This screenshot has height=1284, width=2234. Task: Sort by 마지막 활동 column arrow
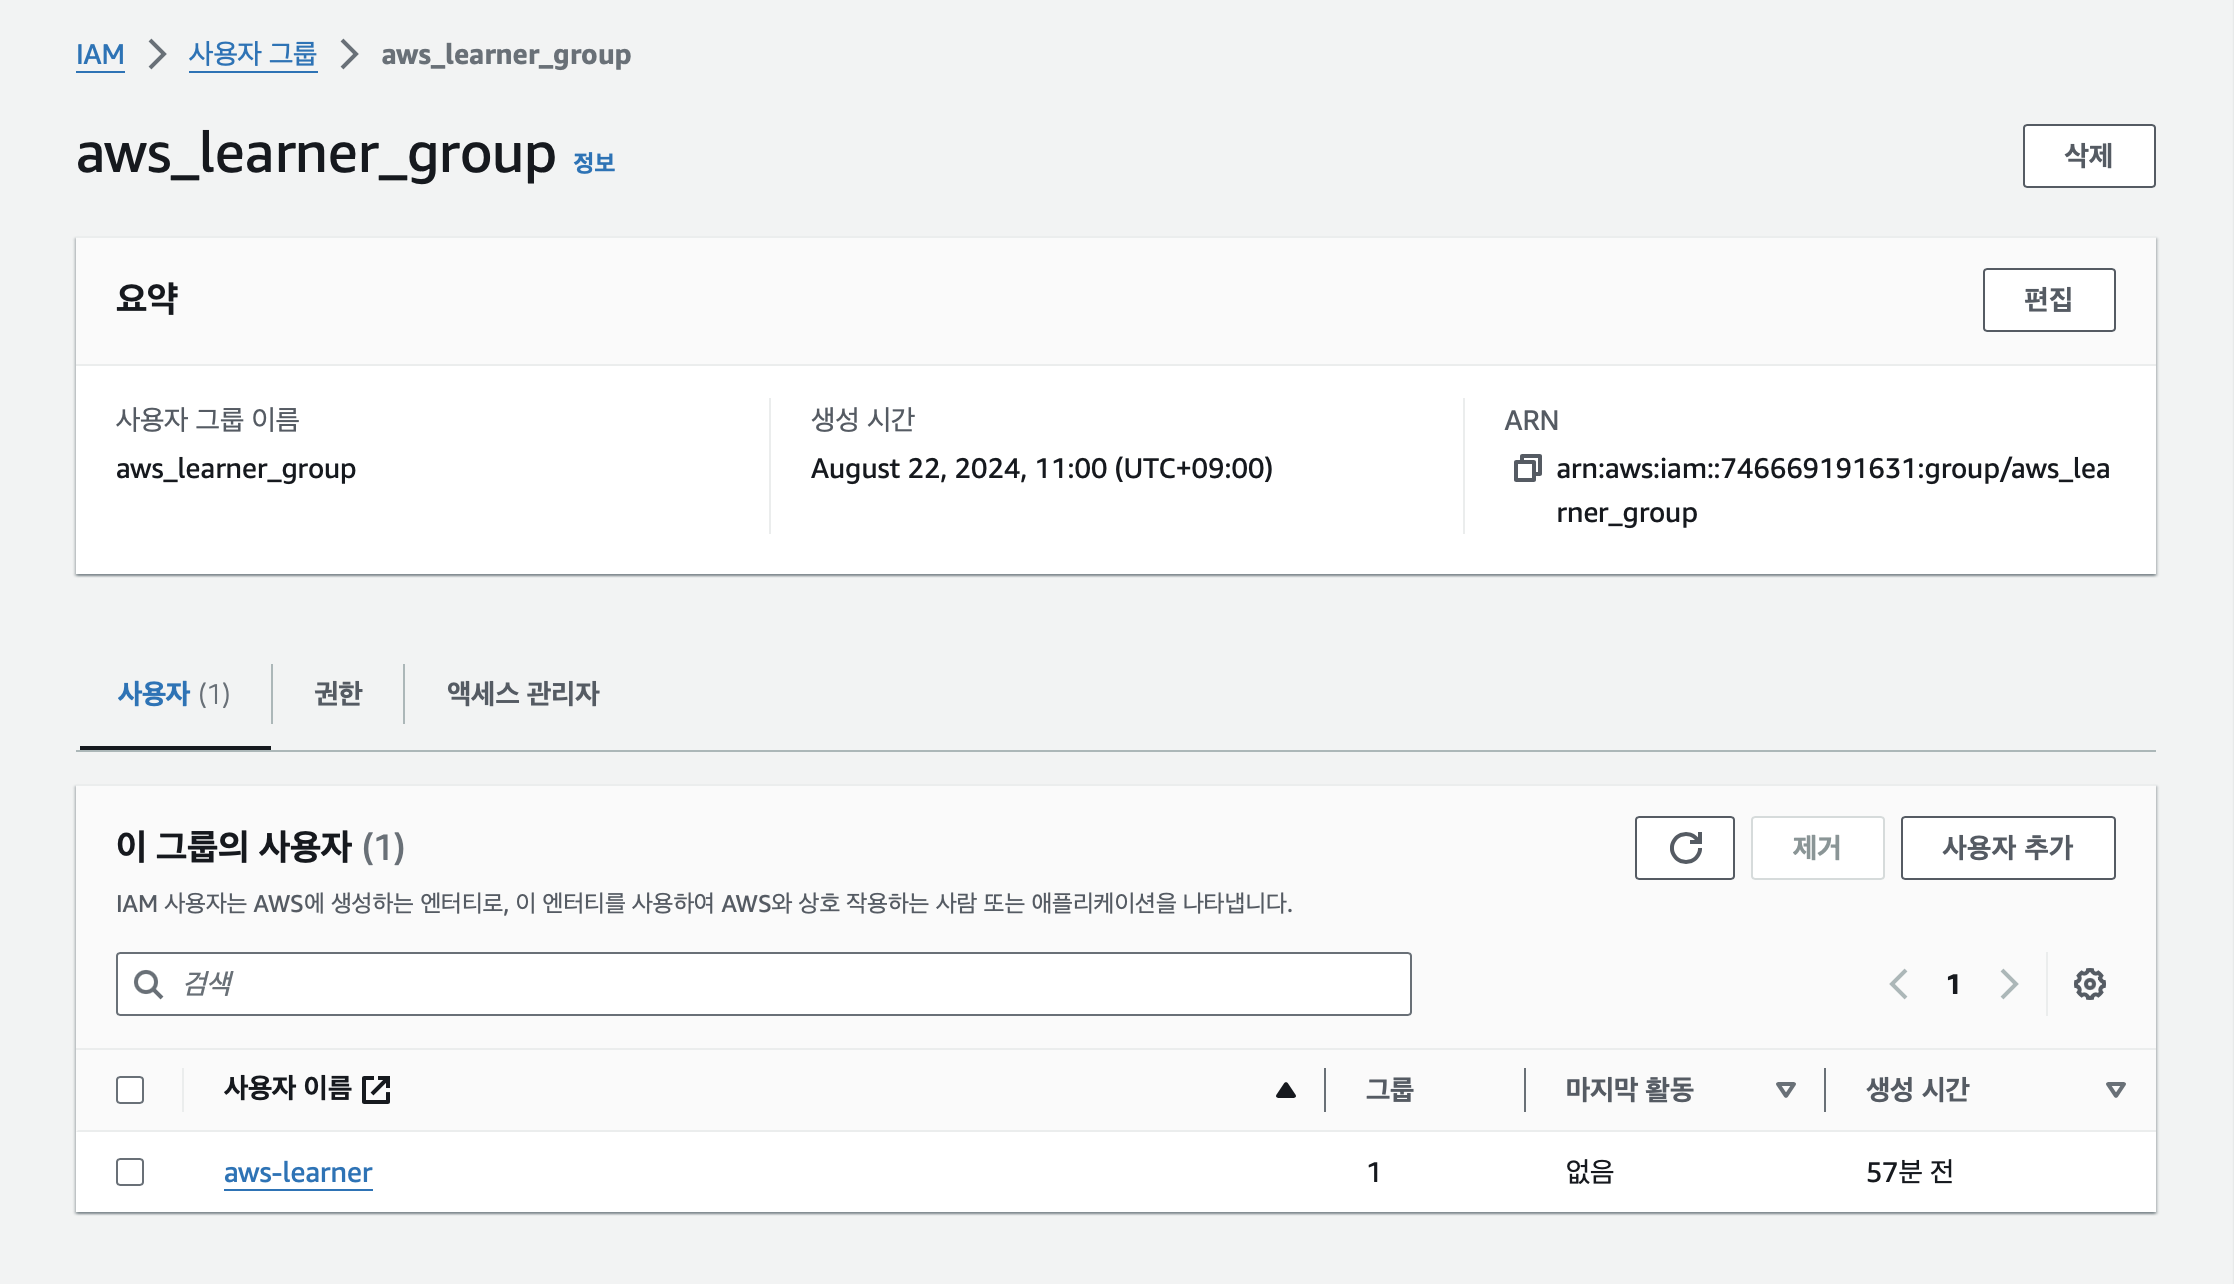coord(1786,1090)
